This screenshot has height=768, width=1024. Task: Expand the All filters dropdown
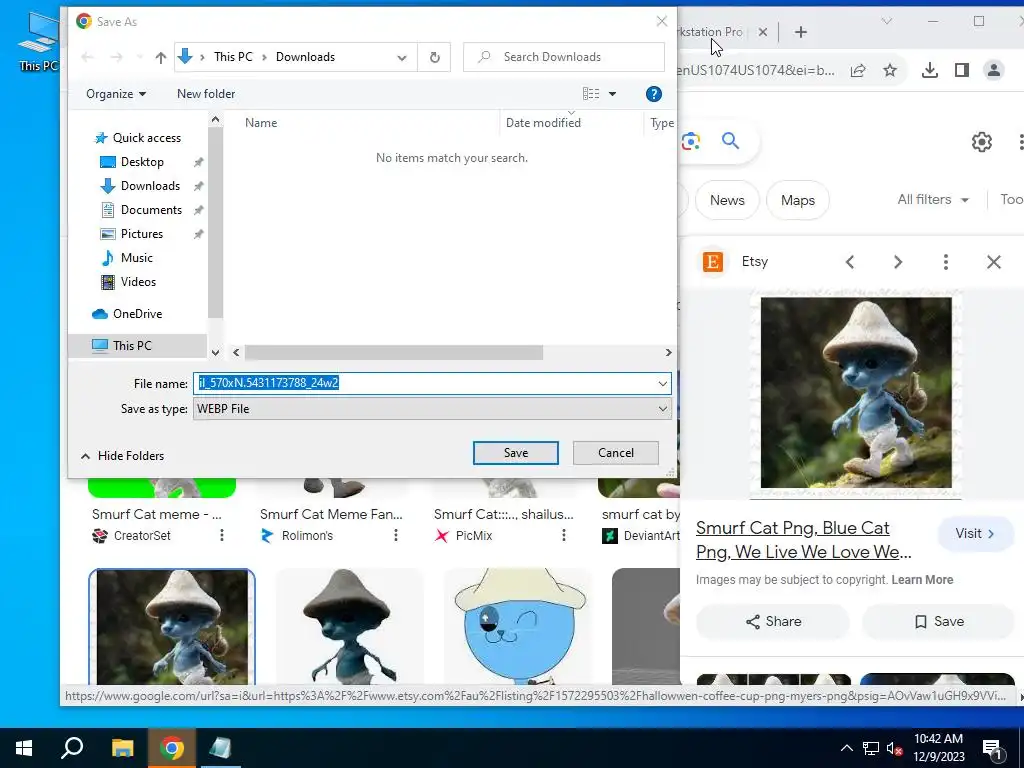(x=933, y=200)
